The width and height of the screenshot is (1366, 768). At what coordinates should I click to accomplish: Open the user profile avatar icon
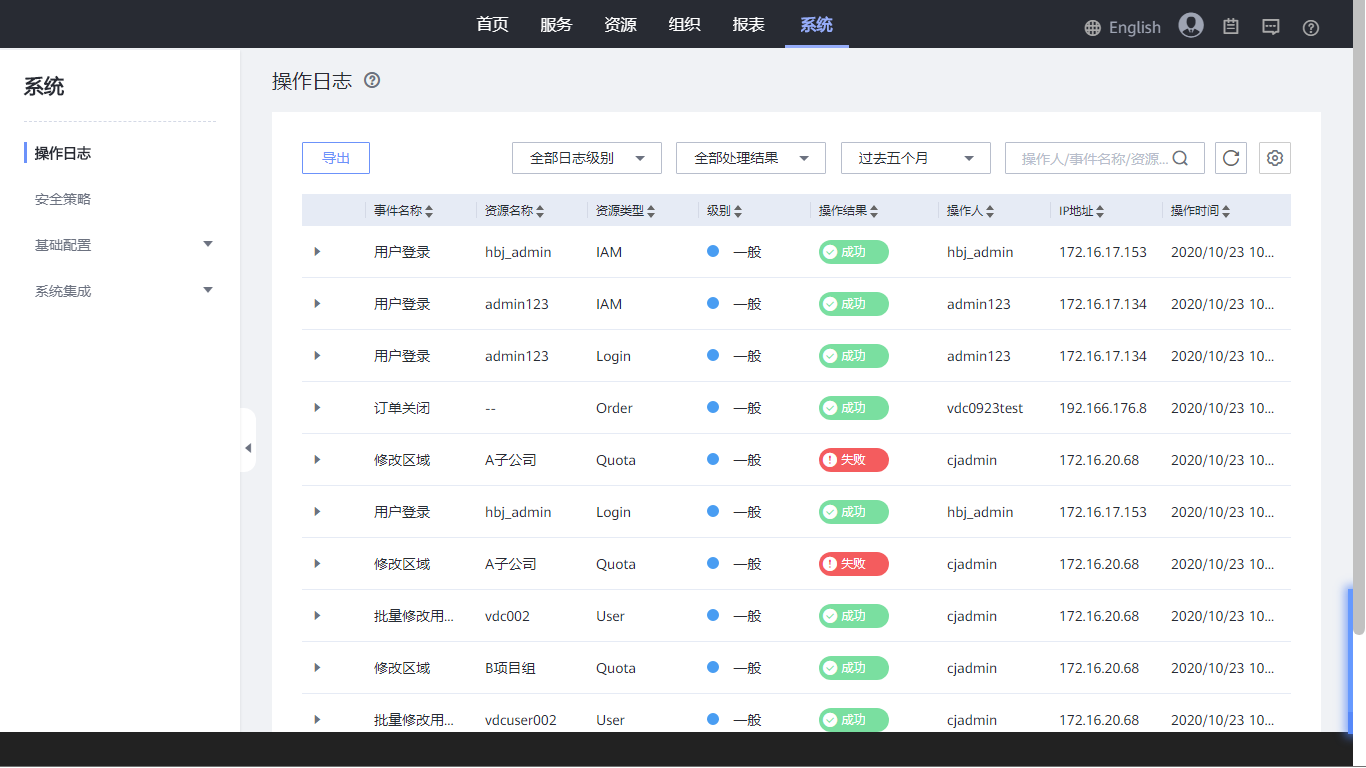point(1190,26)
